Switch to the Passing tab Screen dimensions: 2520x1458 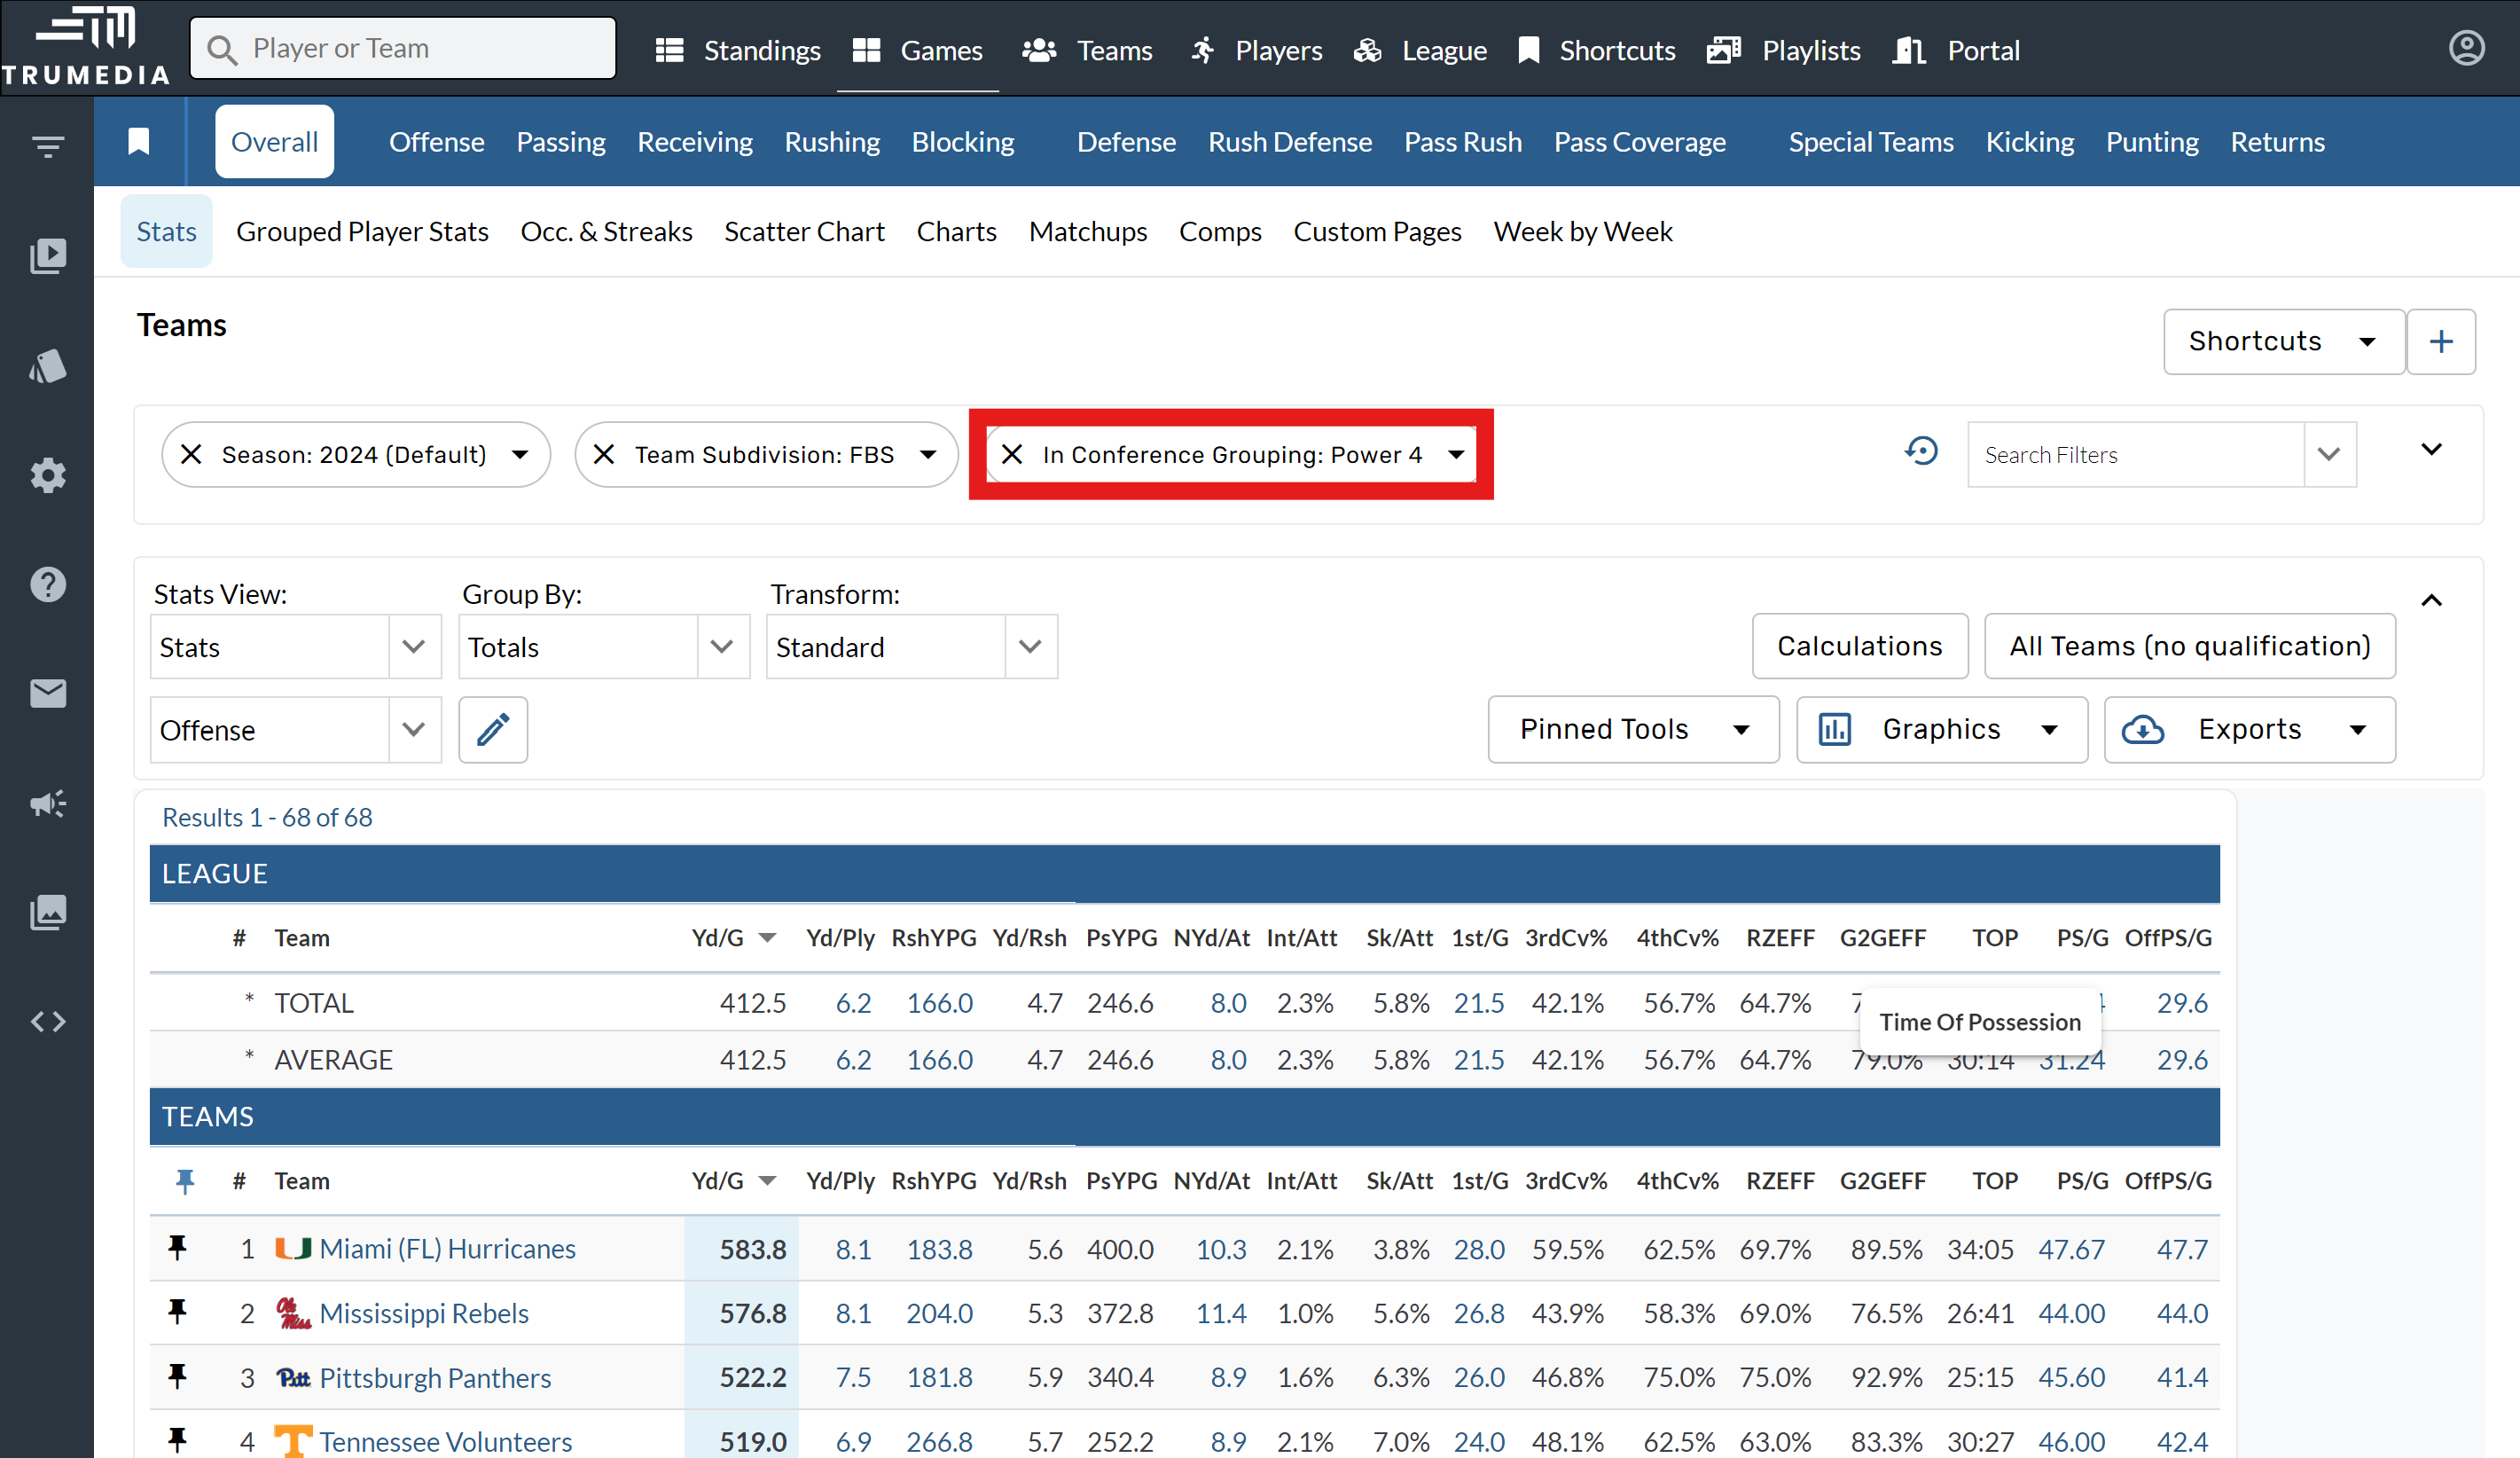560,142
